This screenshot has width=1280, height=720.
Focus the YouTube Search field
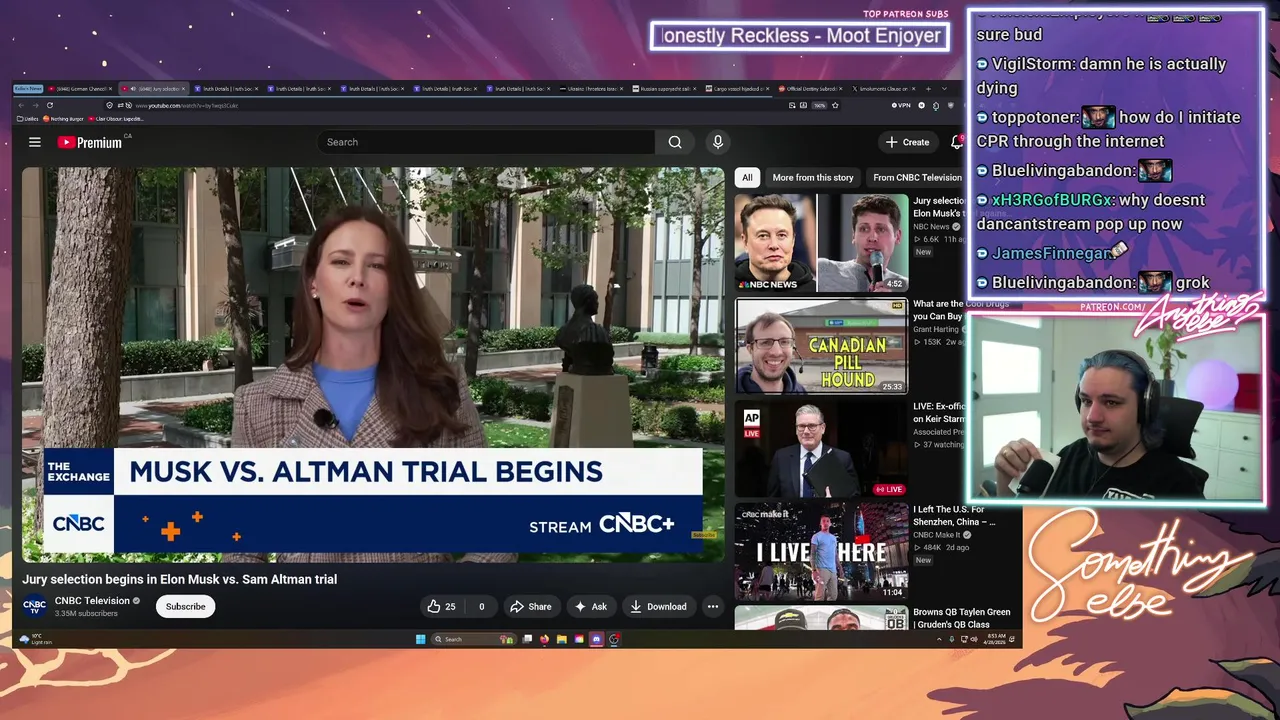coord(486,142)
